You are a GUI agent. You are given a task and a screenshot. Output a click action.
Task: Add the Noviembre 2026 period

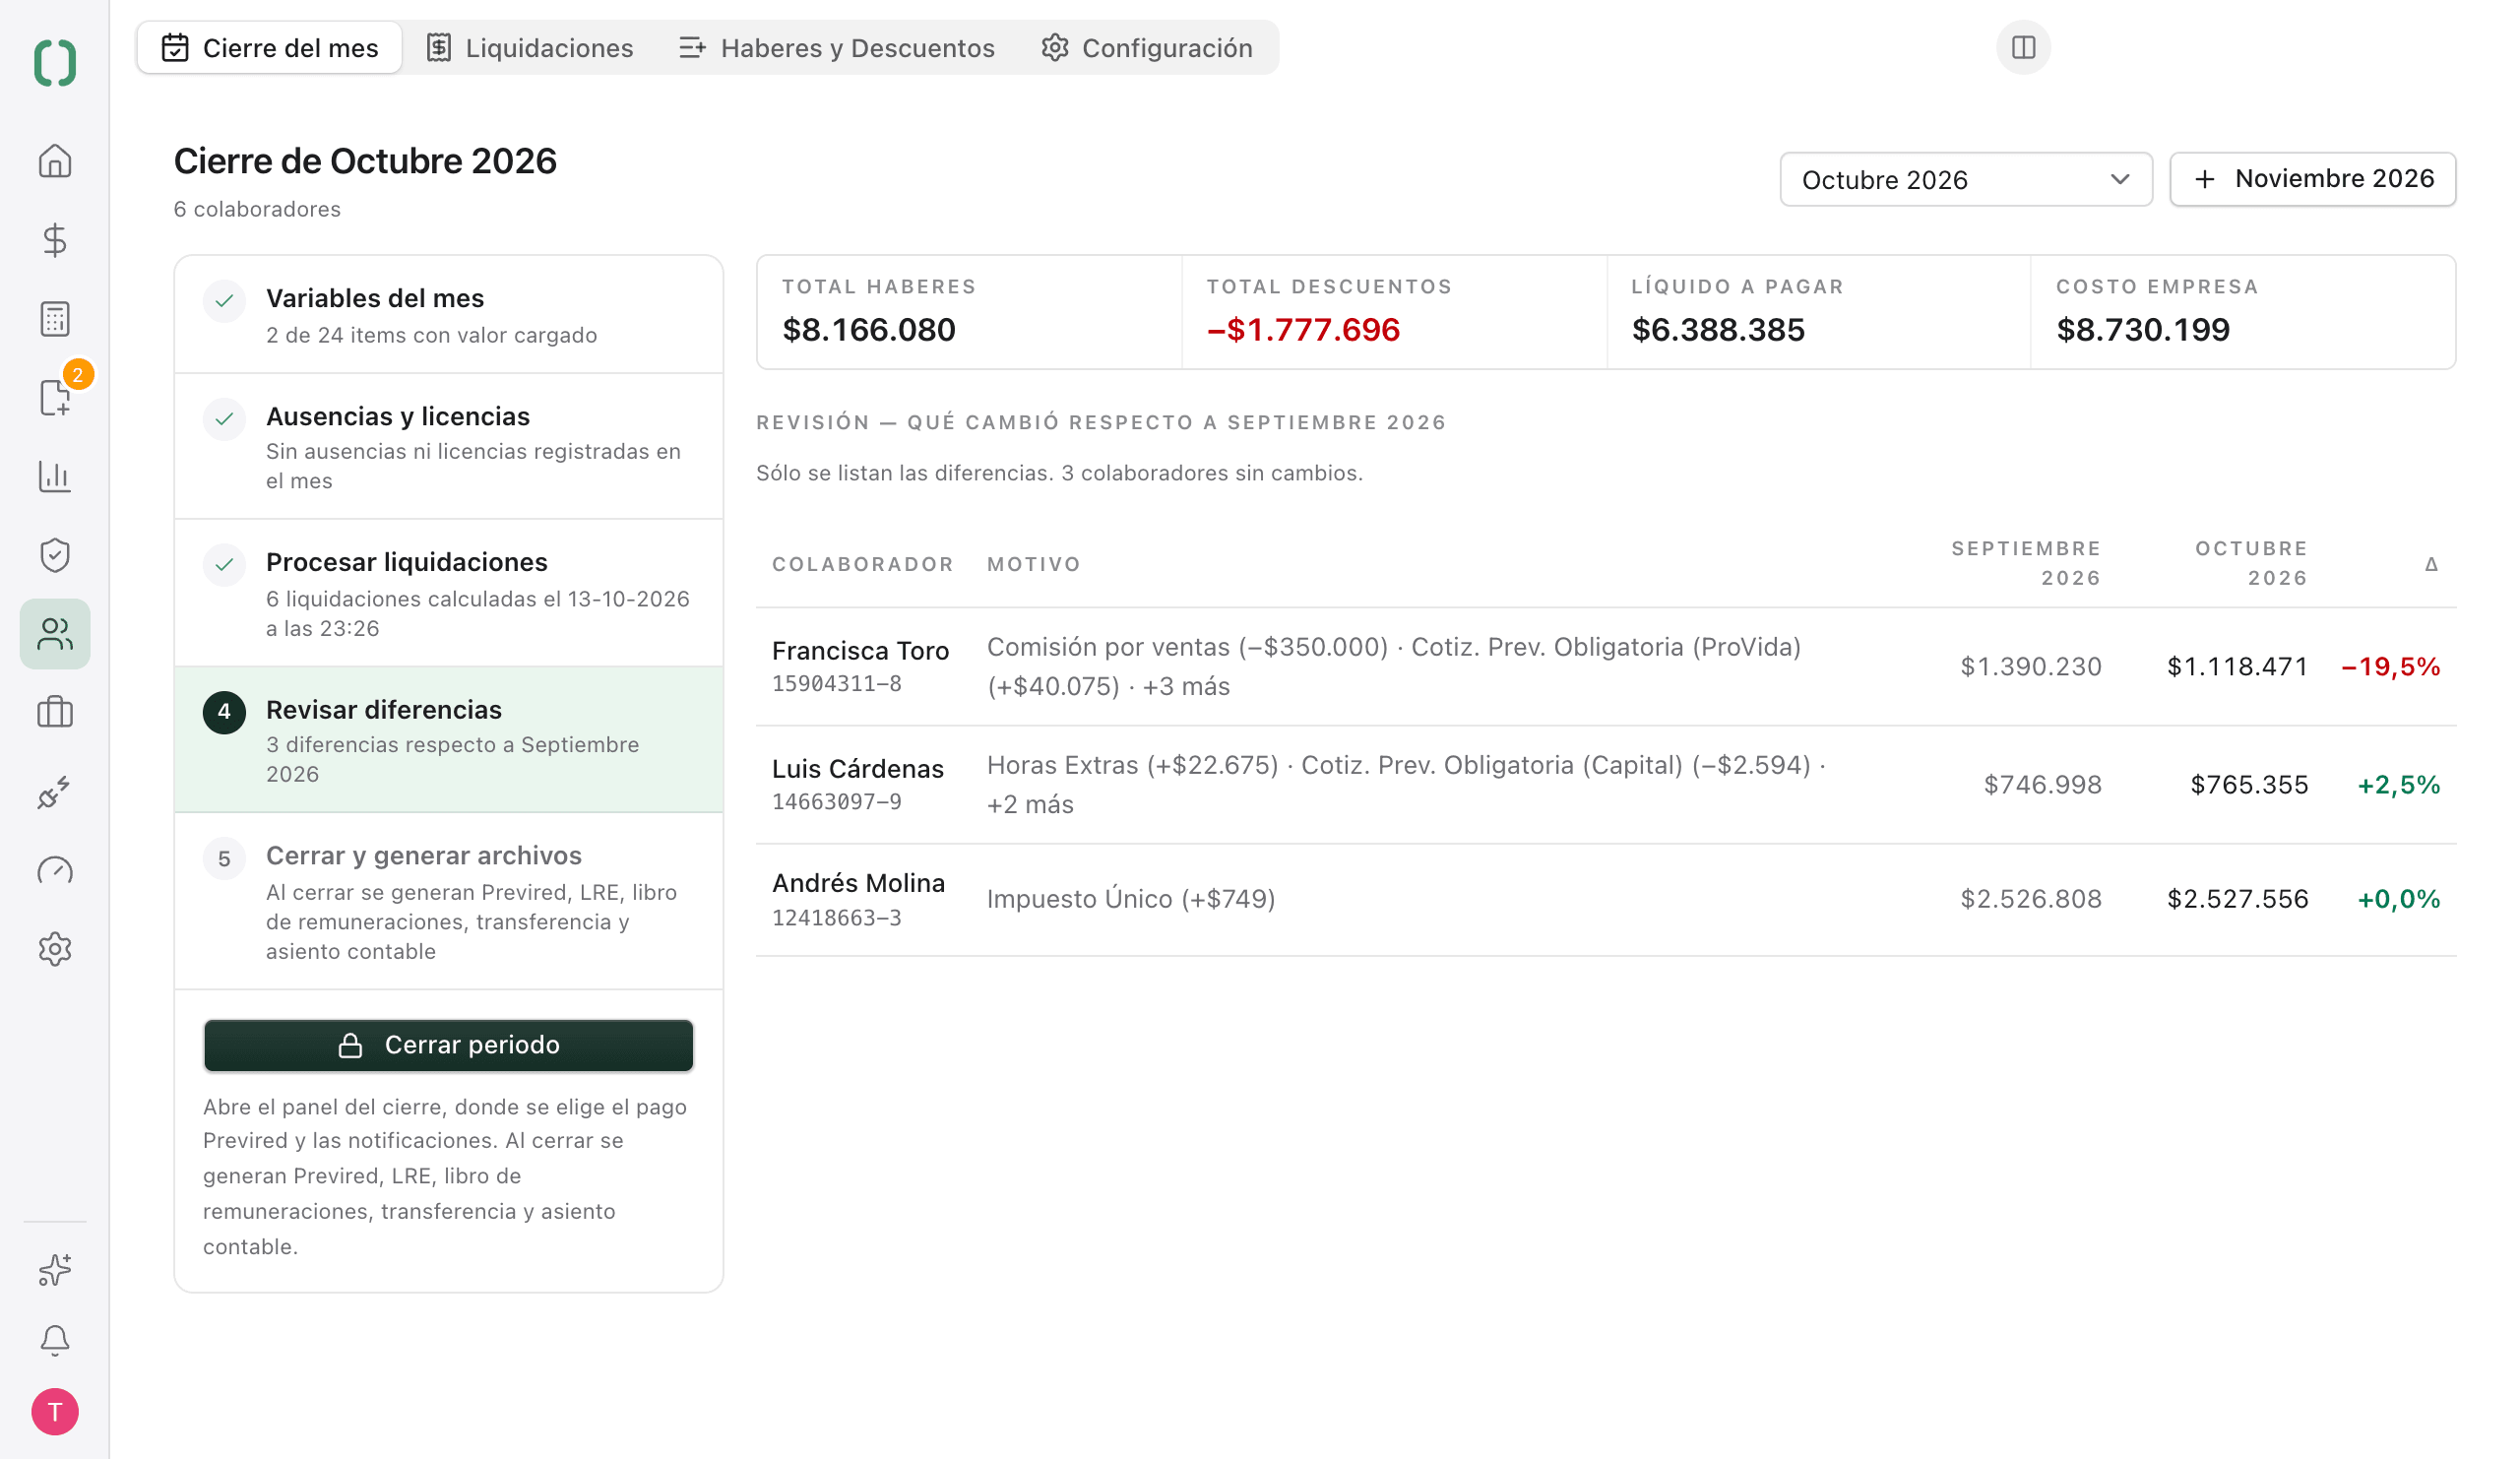click(2312, 179)
